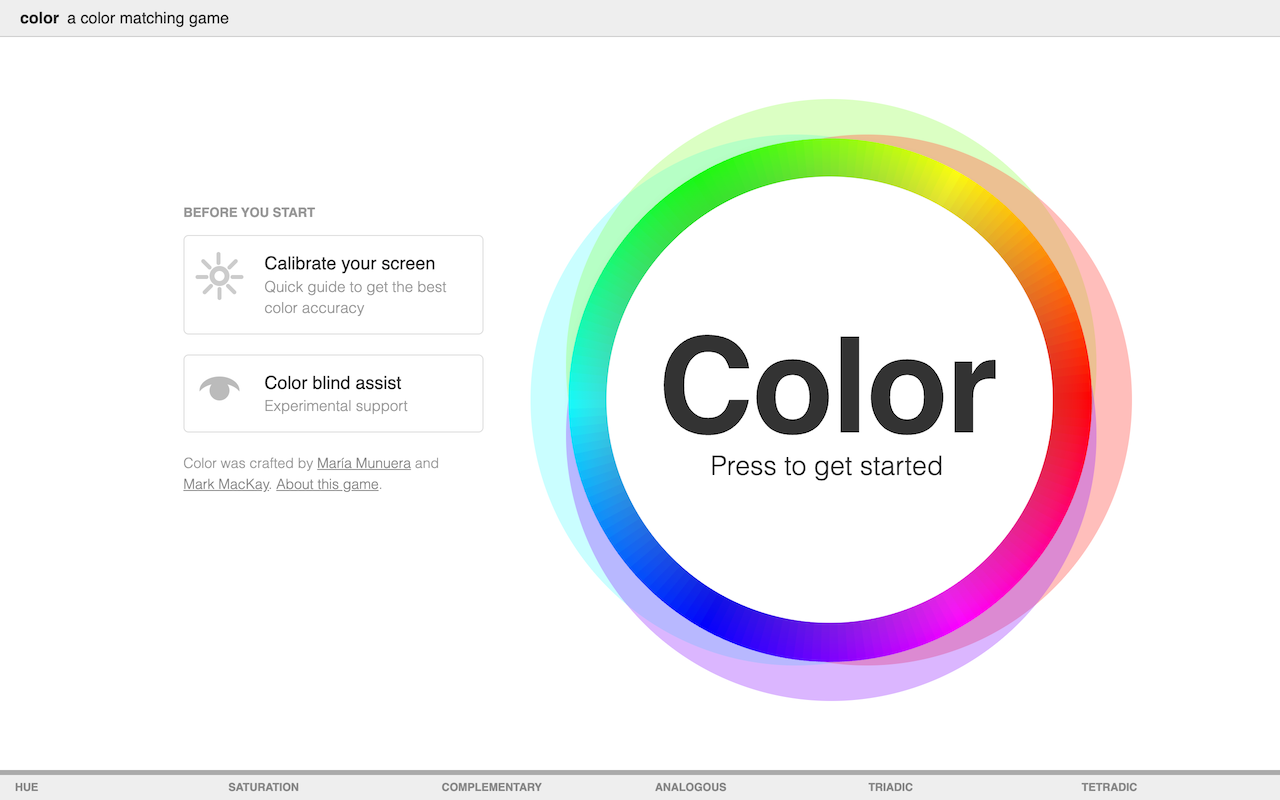Switch to SATURATION mode
Image resolution: width=1280 pixels, height=800 pixels.
(x=263, y=787)
